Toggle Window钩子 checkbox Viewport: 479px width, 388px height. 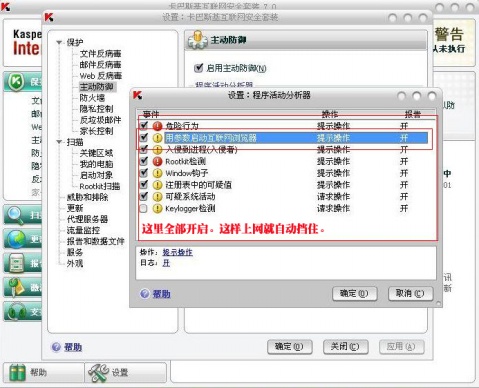point(144,173)
